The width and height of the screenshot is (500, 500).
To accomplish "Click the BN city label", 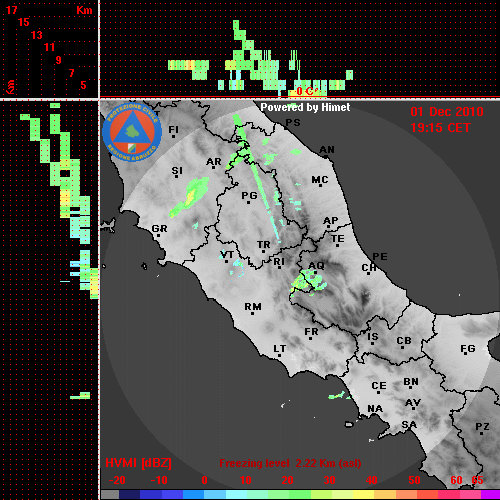I will [x=411, y=382].
